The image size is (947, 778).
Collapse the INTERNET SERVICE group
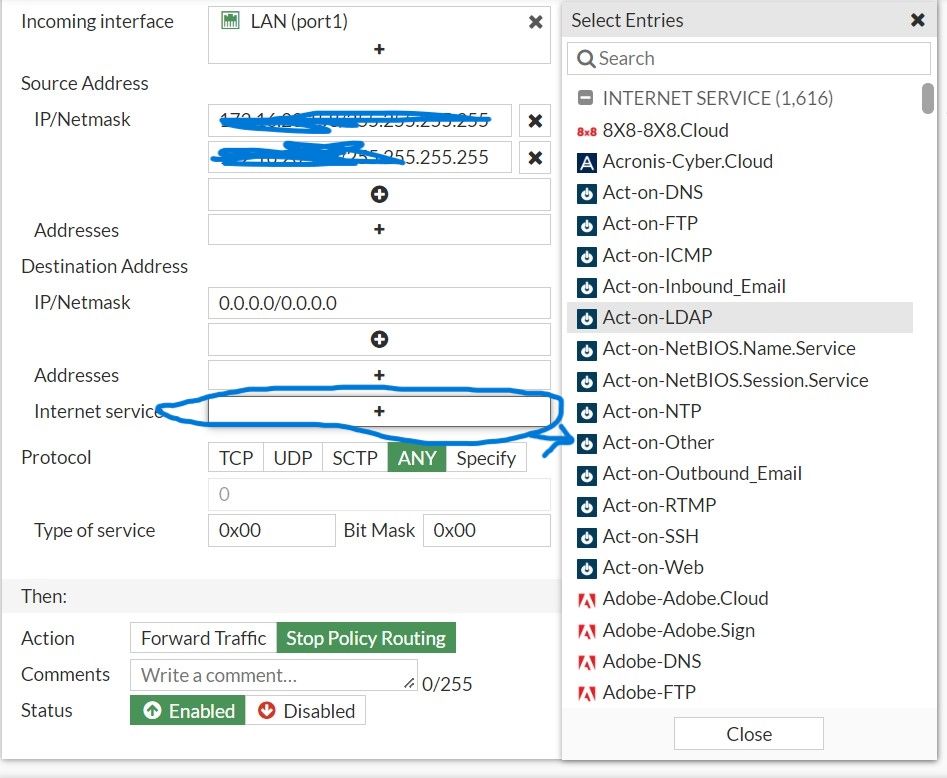pos(585,98)
